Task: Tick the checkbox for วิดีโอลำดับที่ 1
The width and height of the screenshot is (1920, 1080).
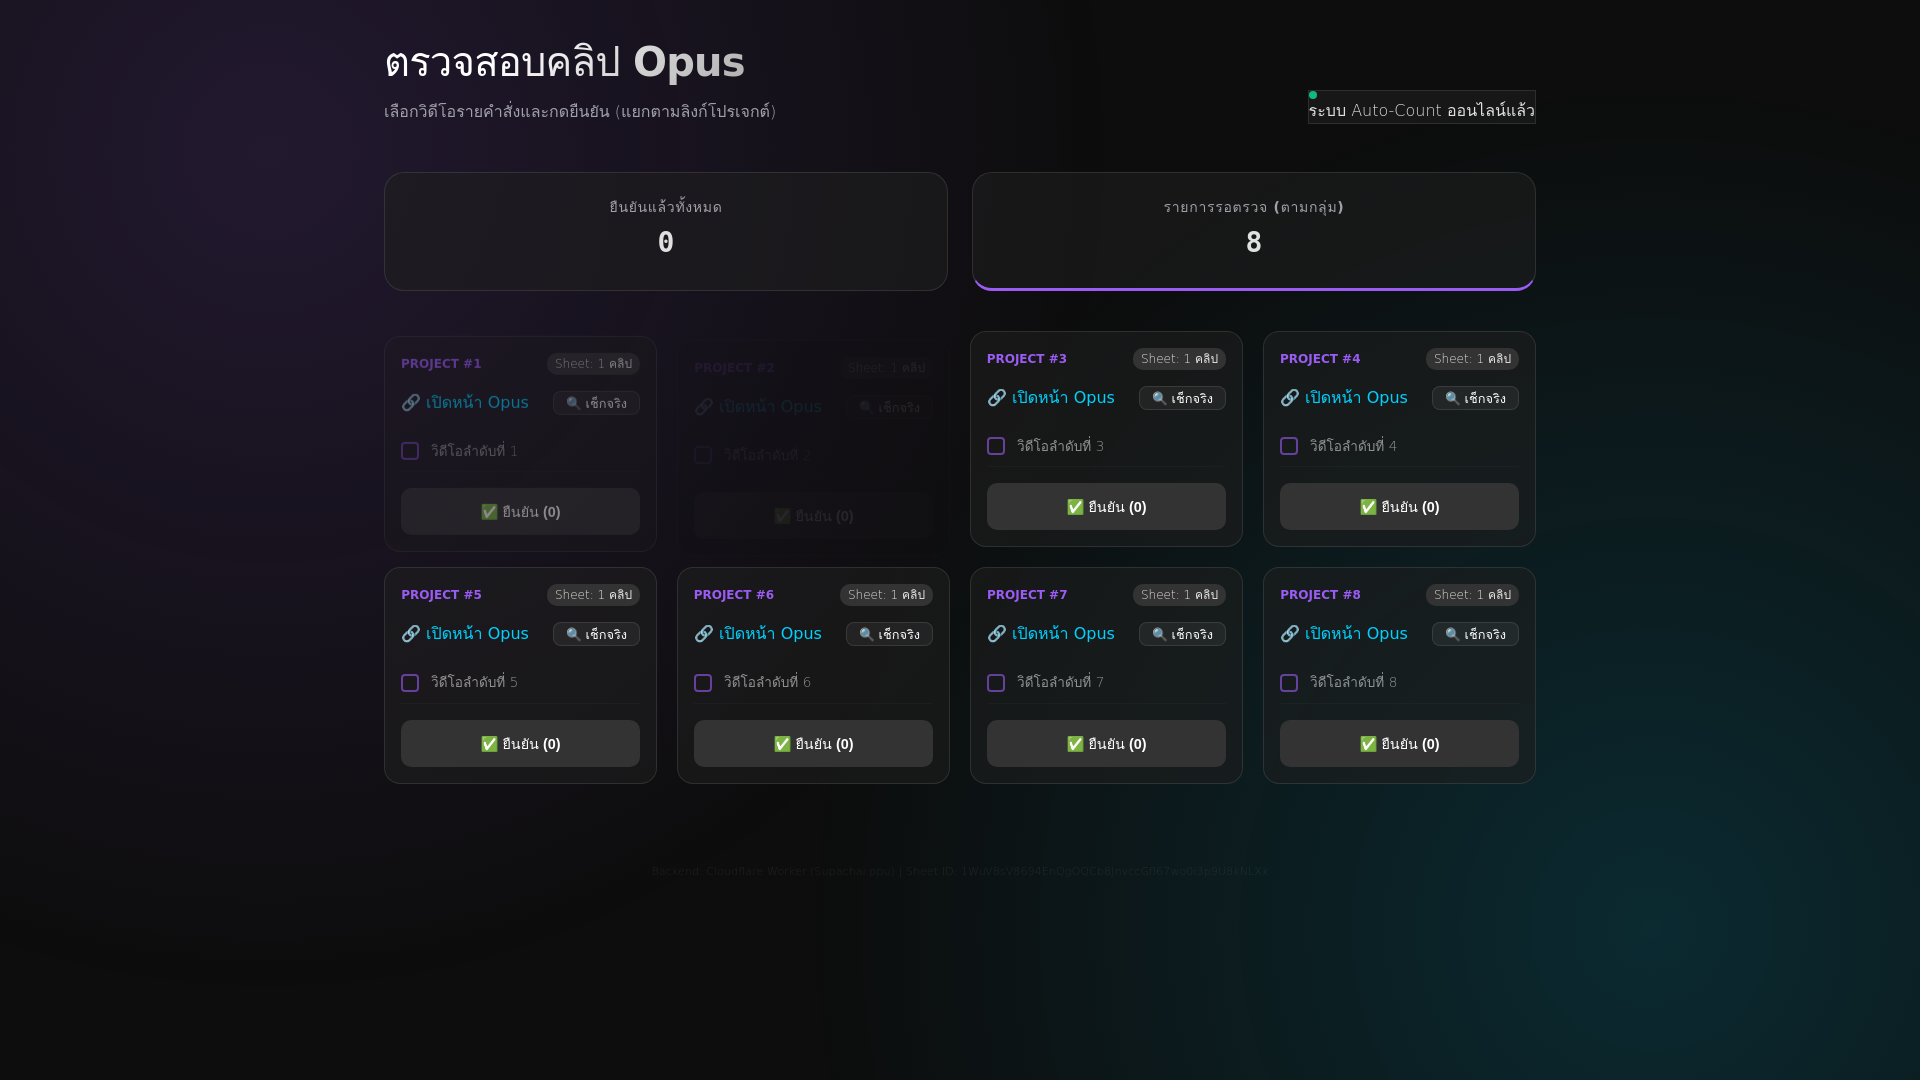Action: pos(410,451)
